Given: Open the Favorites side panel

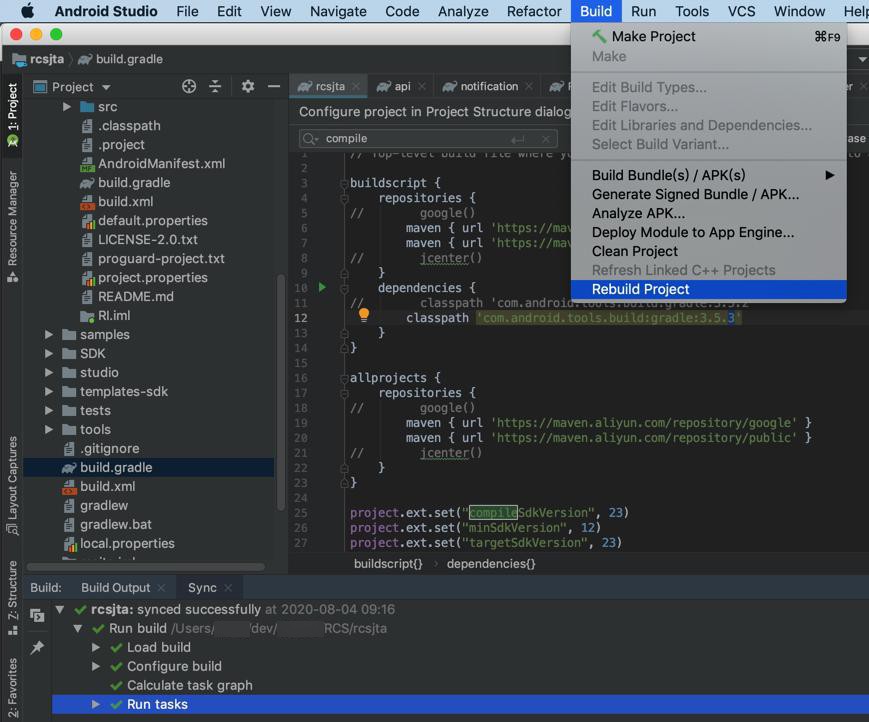Looking at the screenshot, I should (12, 688).
